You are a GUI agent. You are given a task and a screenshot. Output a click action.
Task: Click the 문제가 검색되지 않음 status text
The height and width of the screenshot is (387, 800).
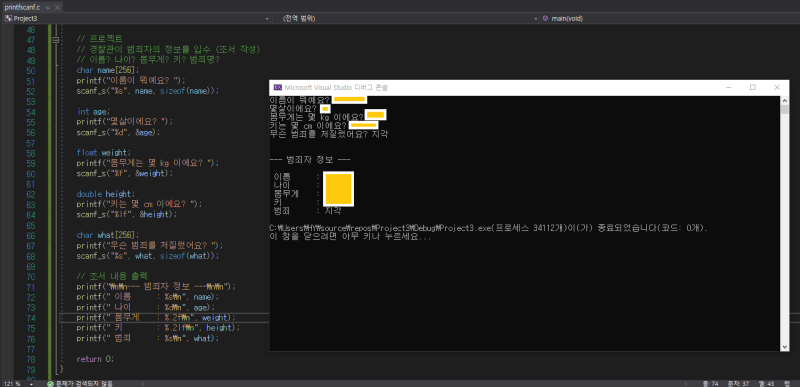coord(84,383)
